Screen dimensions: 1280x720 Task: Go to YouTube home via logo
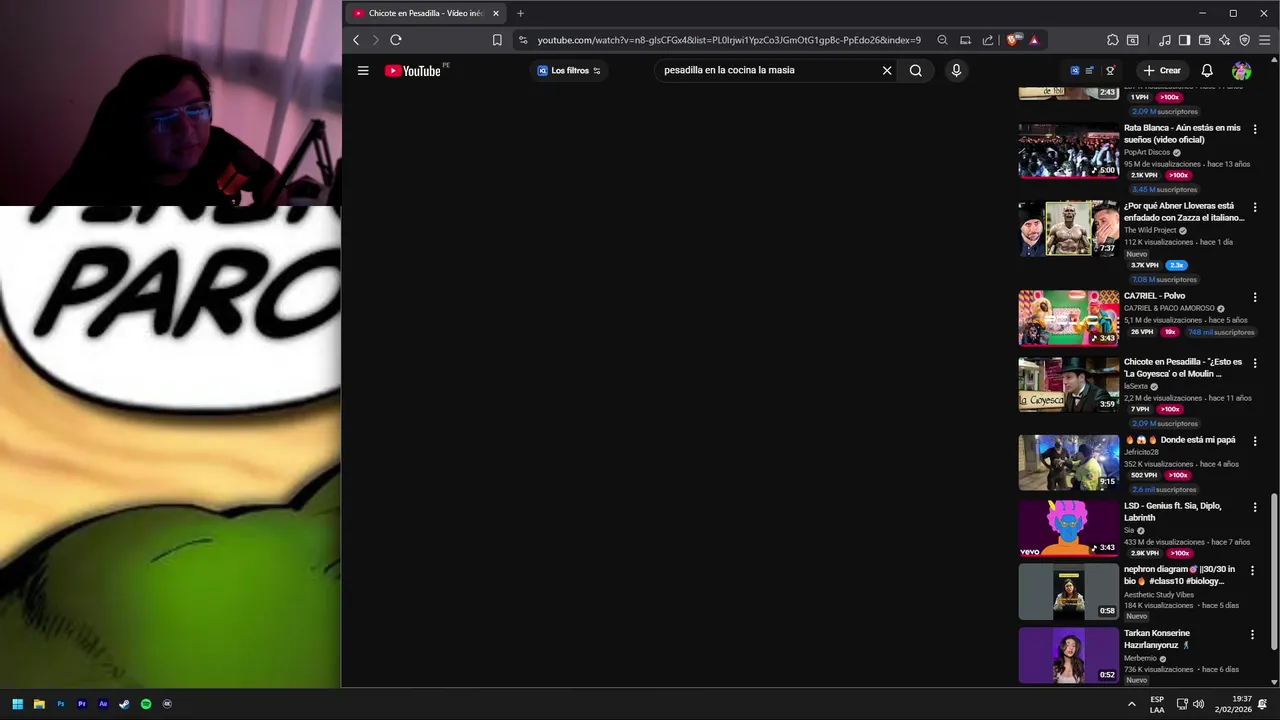click(412, 70)
